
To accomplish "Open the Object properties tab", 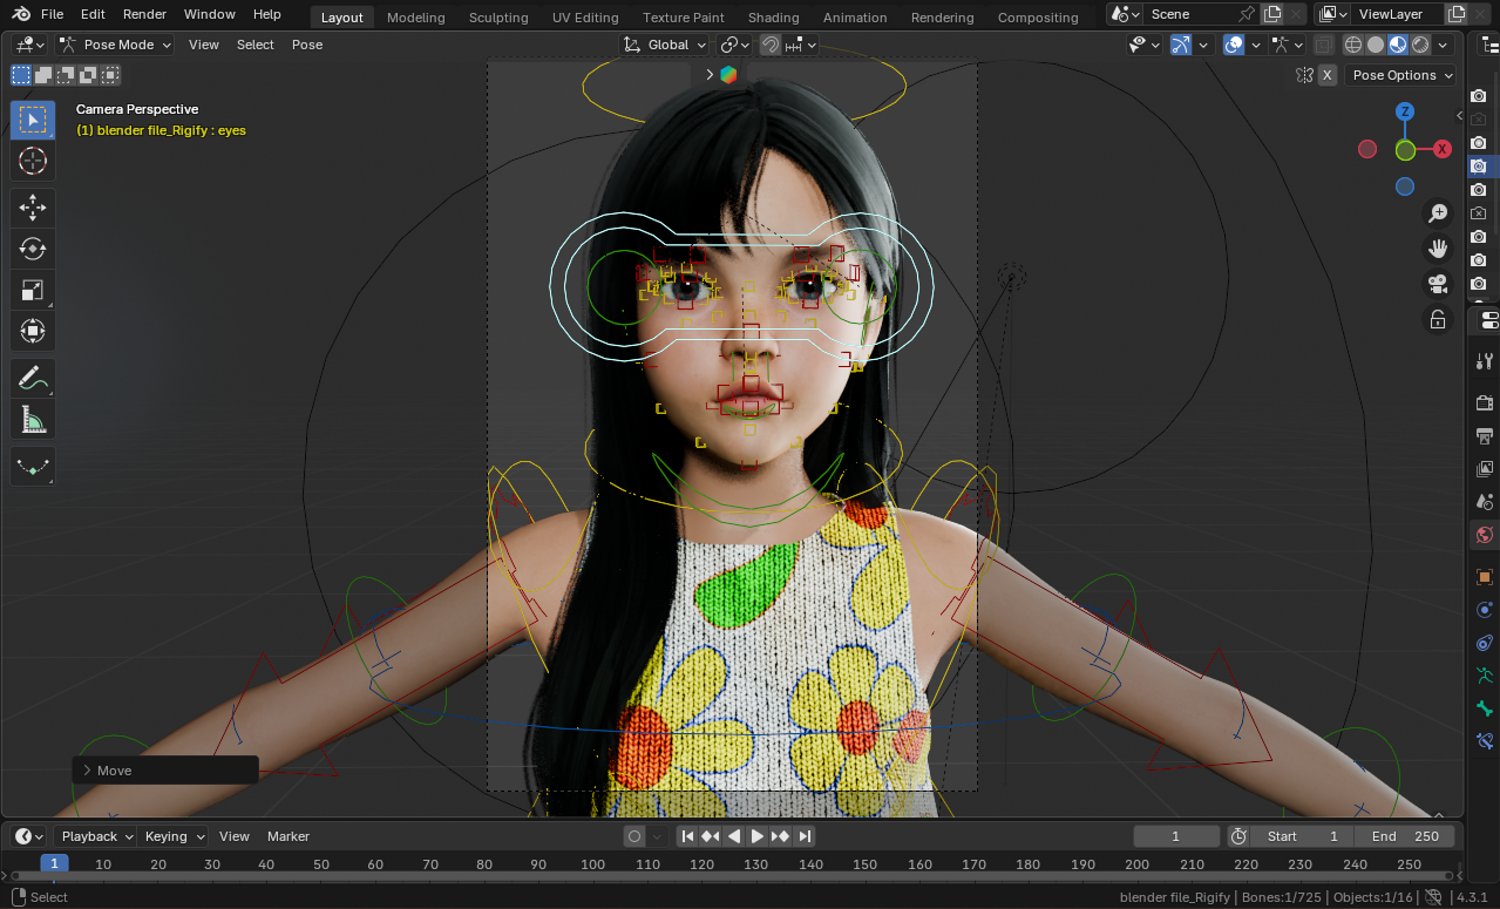I will [x=1485, y=577].
